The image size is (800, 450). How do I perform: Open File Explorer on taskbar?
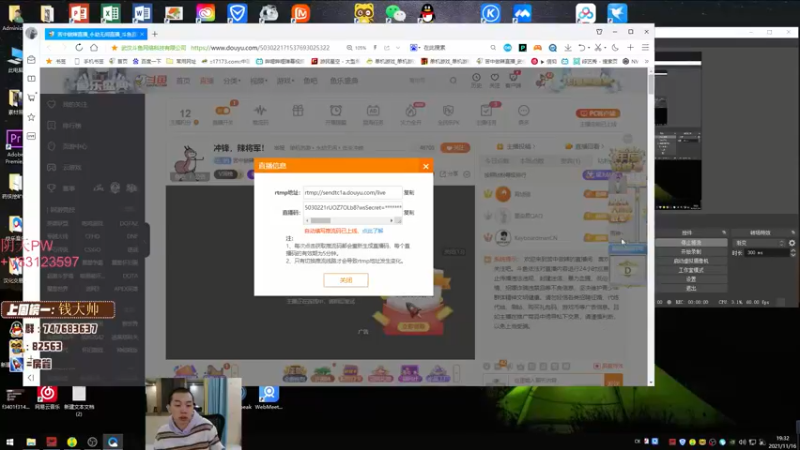[x=31, y=442]
